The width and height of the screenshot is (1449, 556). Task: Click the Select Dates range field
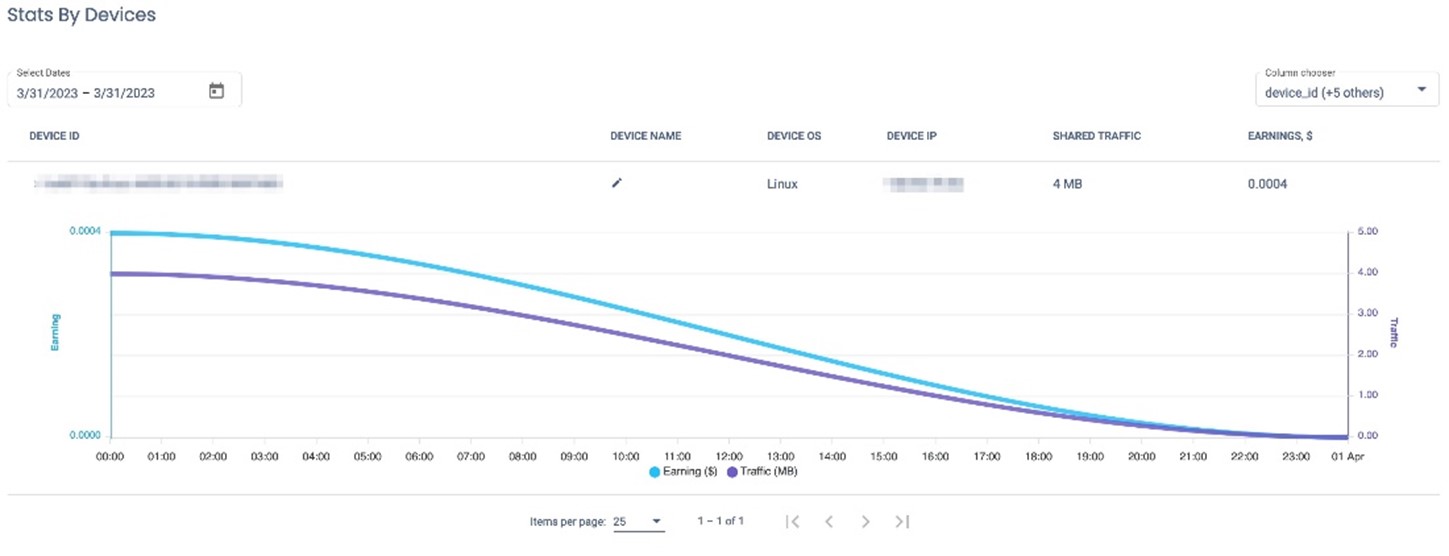point(108,93)
